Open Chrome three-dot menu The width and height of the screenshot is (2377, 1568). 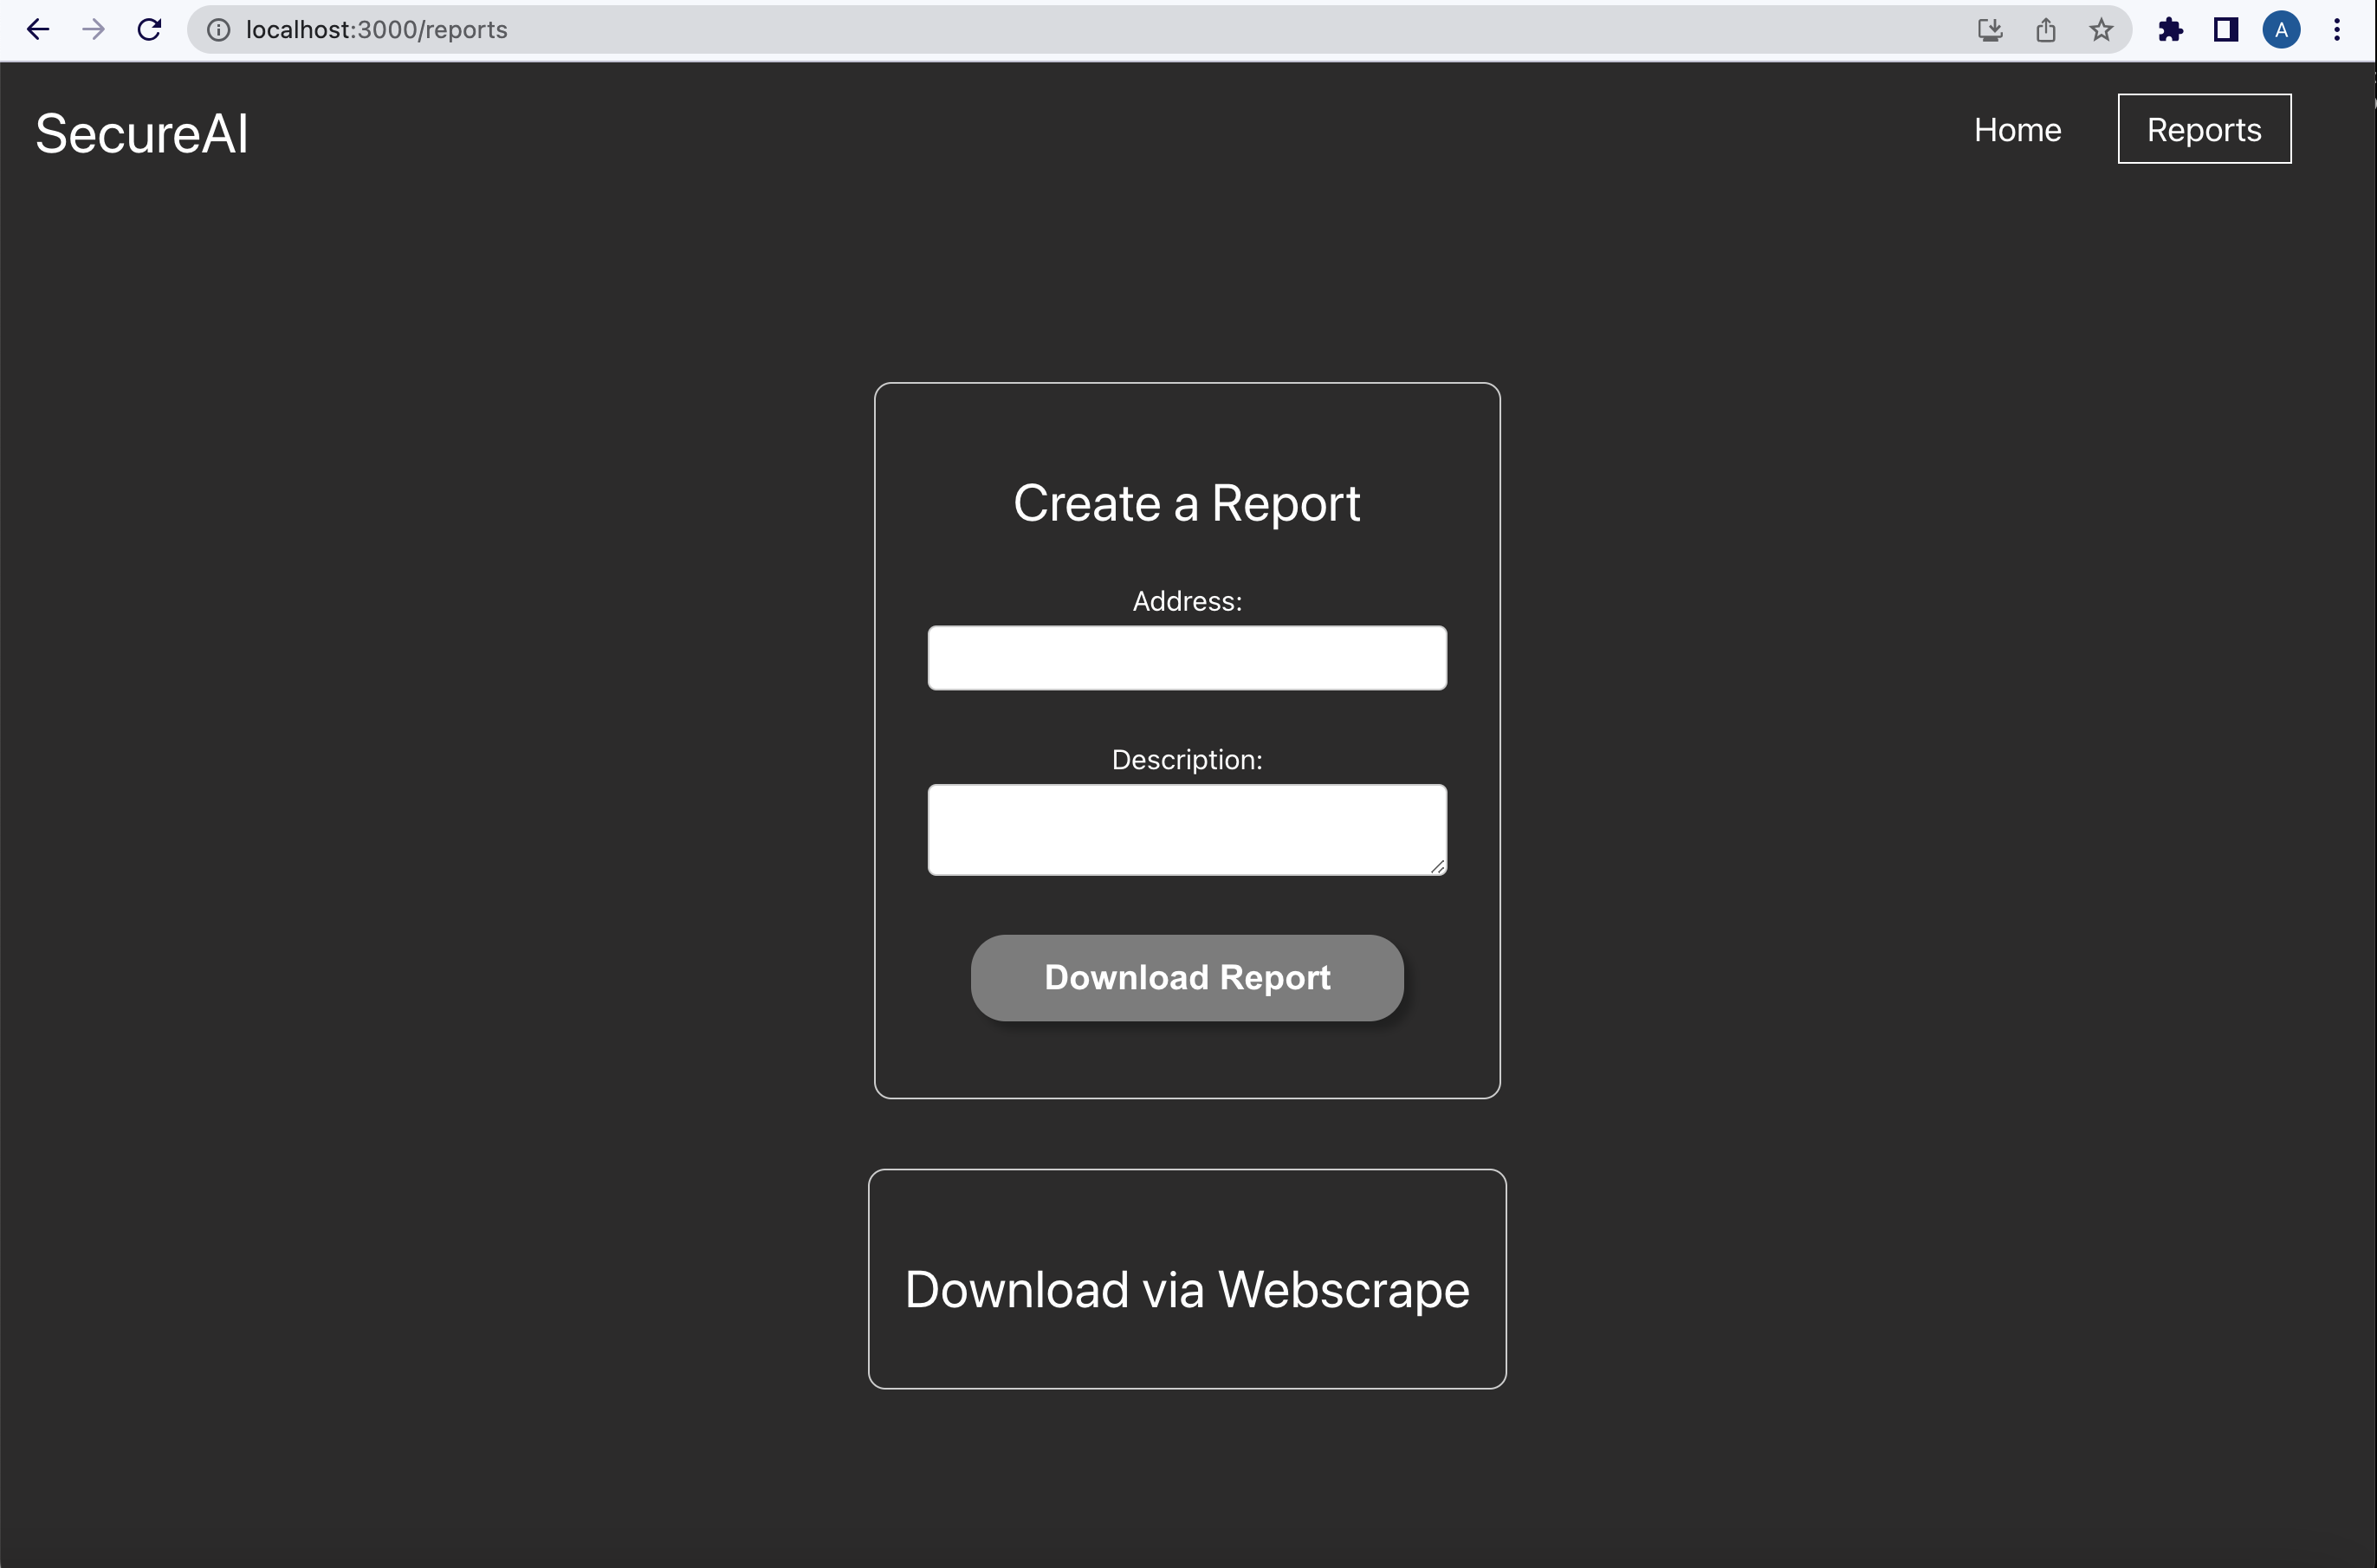(2337, 30)
